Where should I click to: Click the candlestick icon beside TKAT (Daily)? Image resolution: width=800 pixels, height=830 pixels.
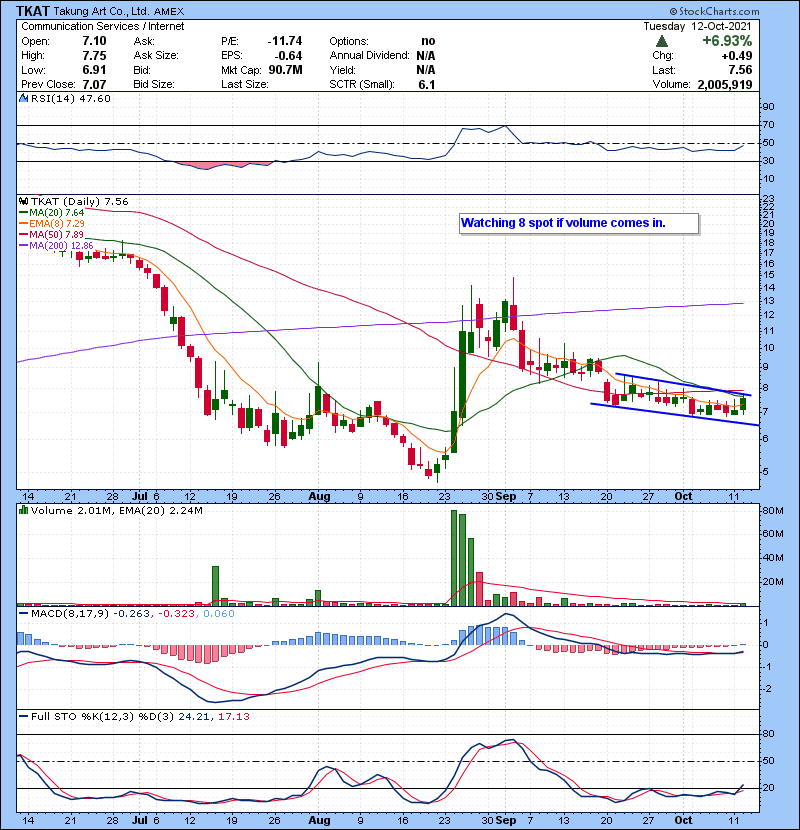pos(23,201)
